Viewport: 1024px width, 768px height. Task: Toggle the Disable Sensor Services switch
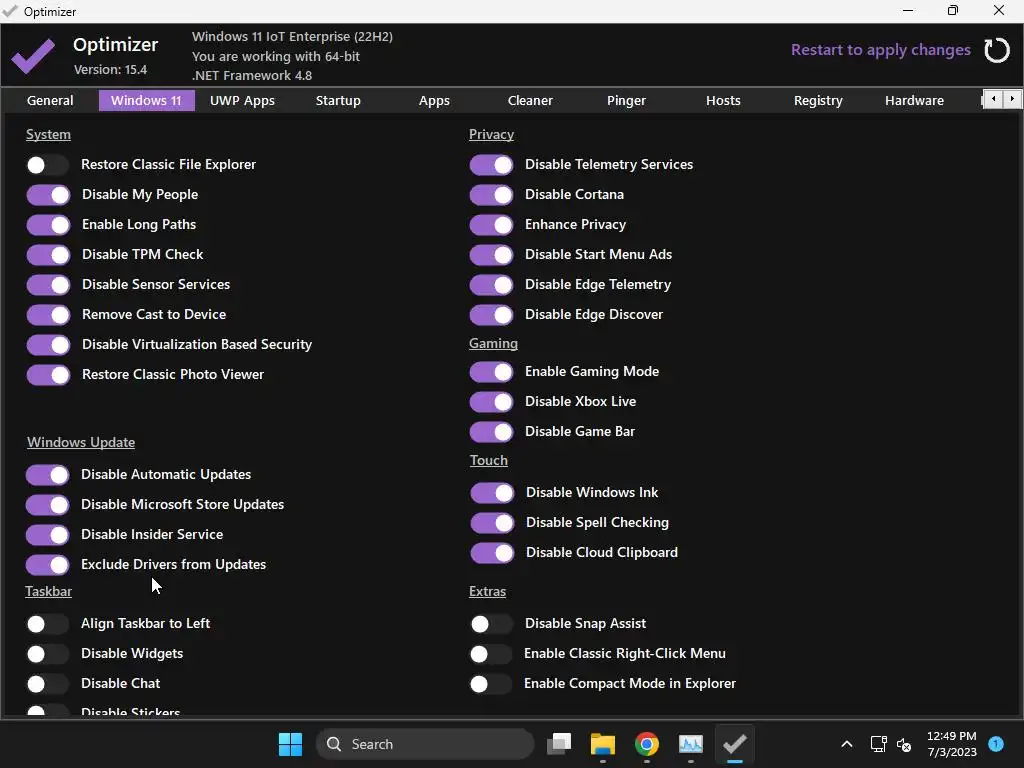point(48,285)
